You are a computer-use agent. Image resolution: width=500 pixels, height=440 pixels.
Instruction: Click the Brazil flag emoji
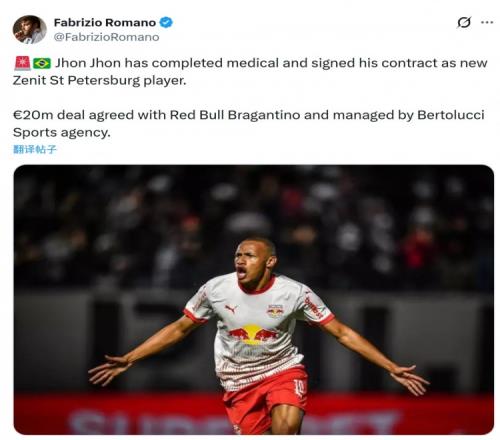[42, 63]
